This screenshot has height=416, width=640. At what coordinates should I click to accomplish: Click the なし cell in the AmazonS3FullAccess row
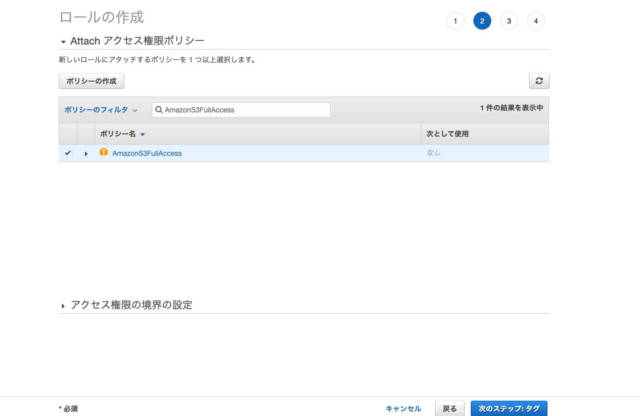[433, 153]
